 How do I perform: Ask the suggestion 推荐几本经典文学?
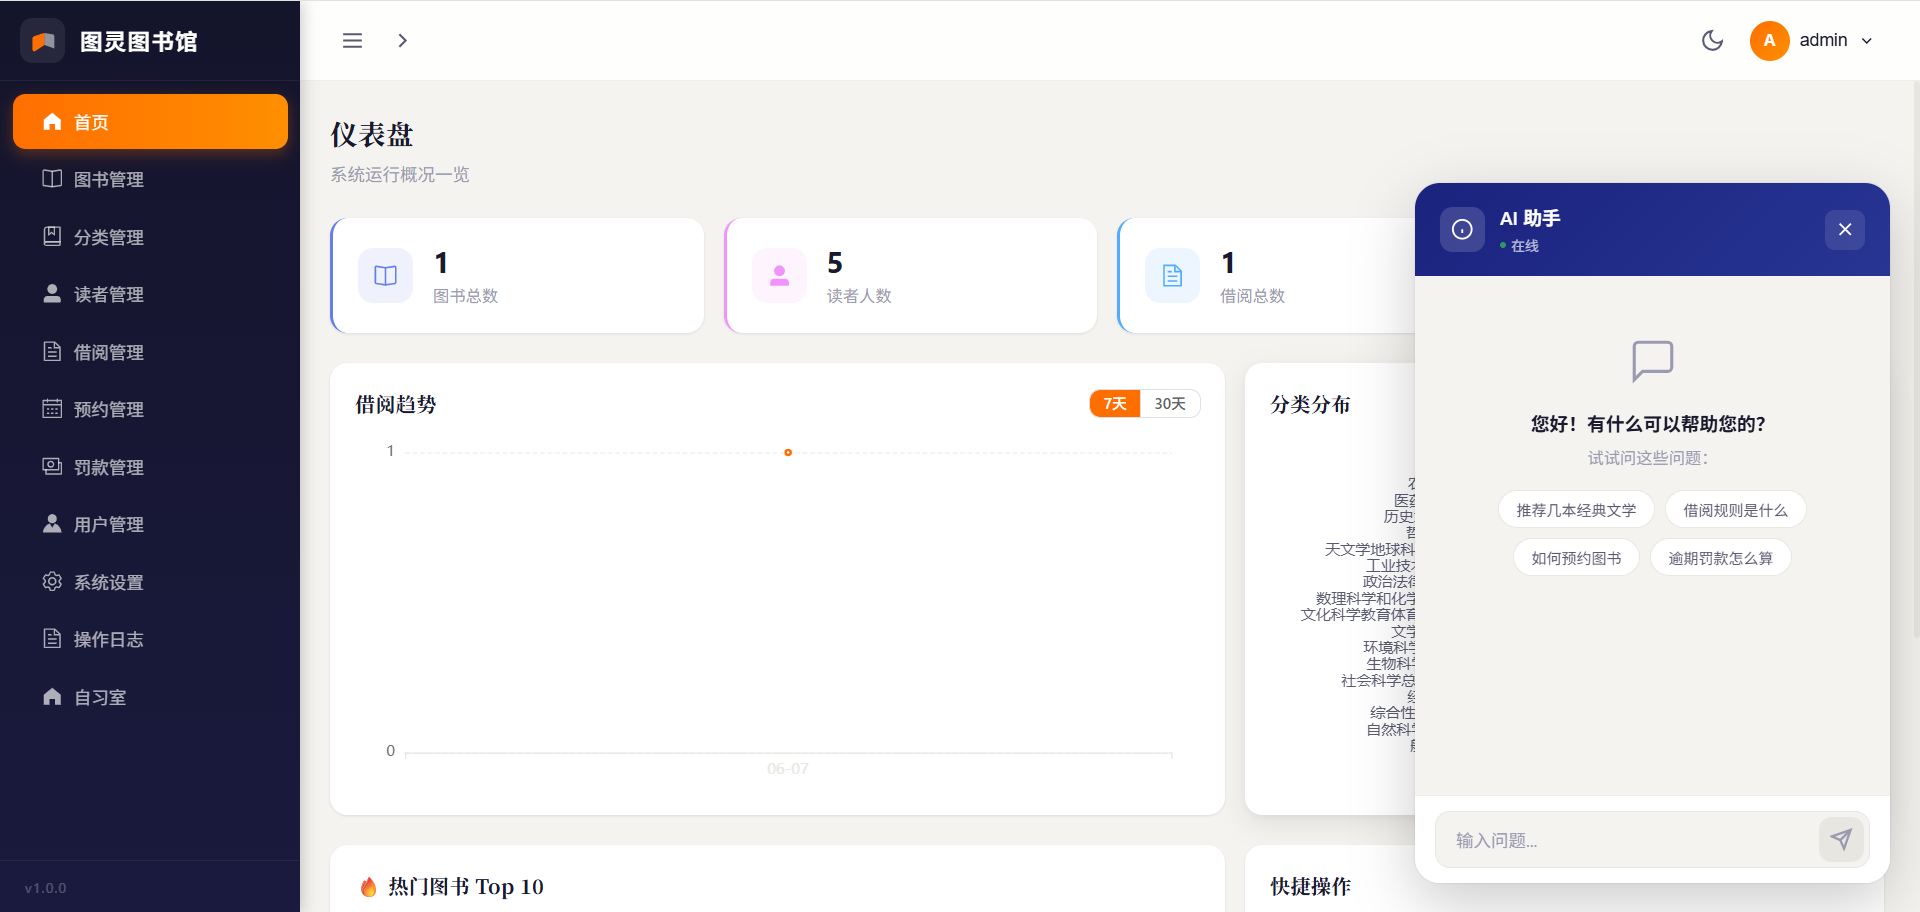[1576, 510]
